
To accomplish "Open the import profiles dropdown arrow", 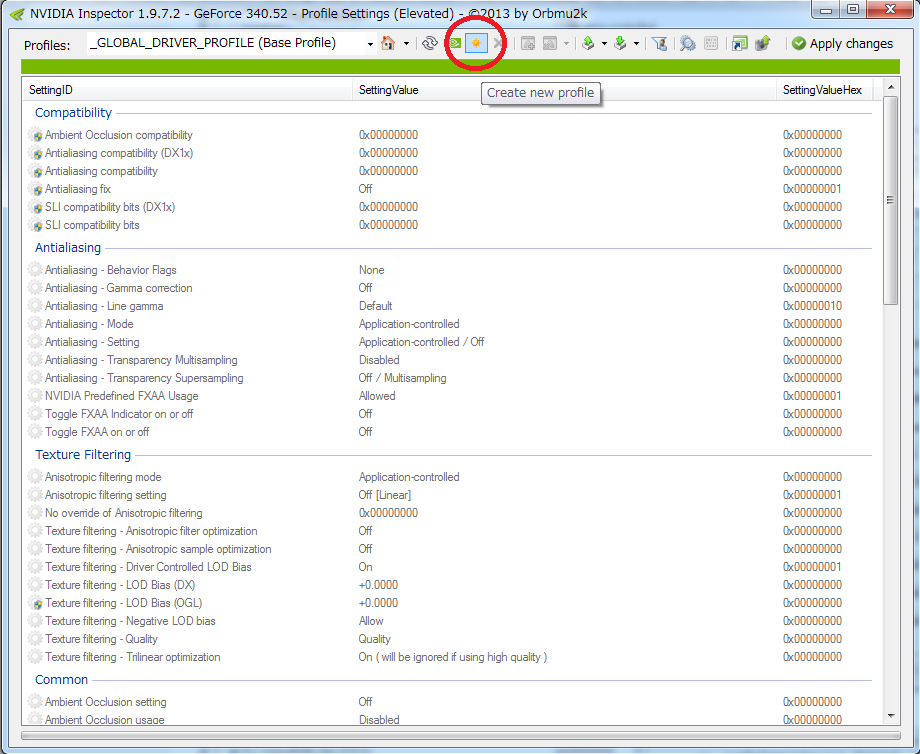I will (636, 43).
